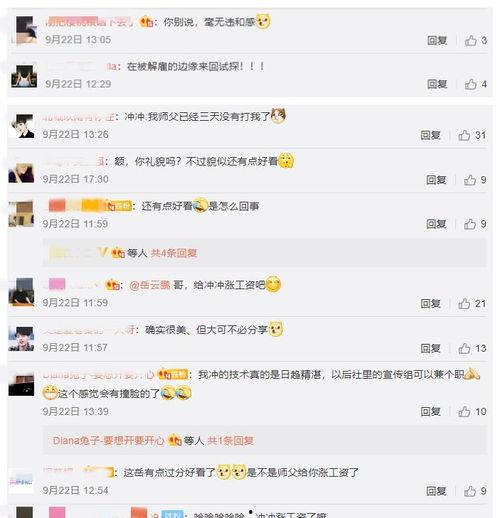Like the 12:54 comment 这岳有点过分好看了
The image size is (500, 518).
click(470, 491)
